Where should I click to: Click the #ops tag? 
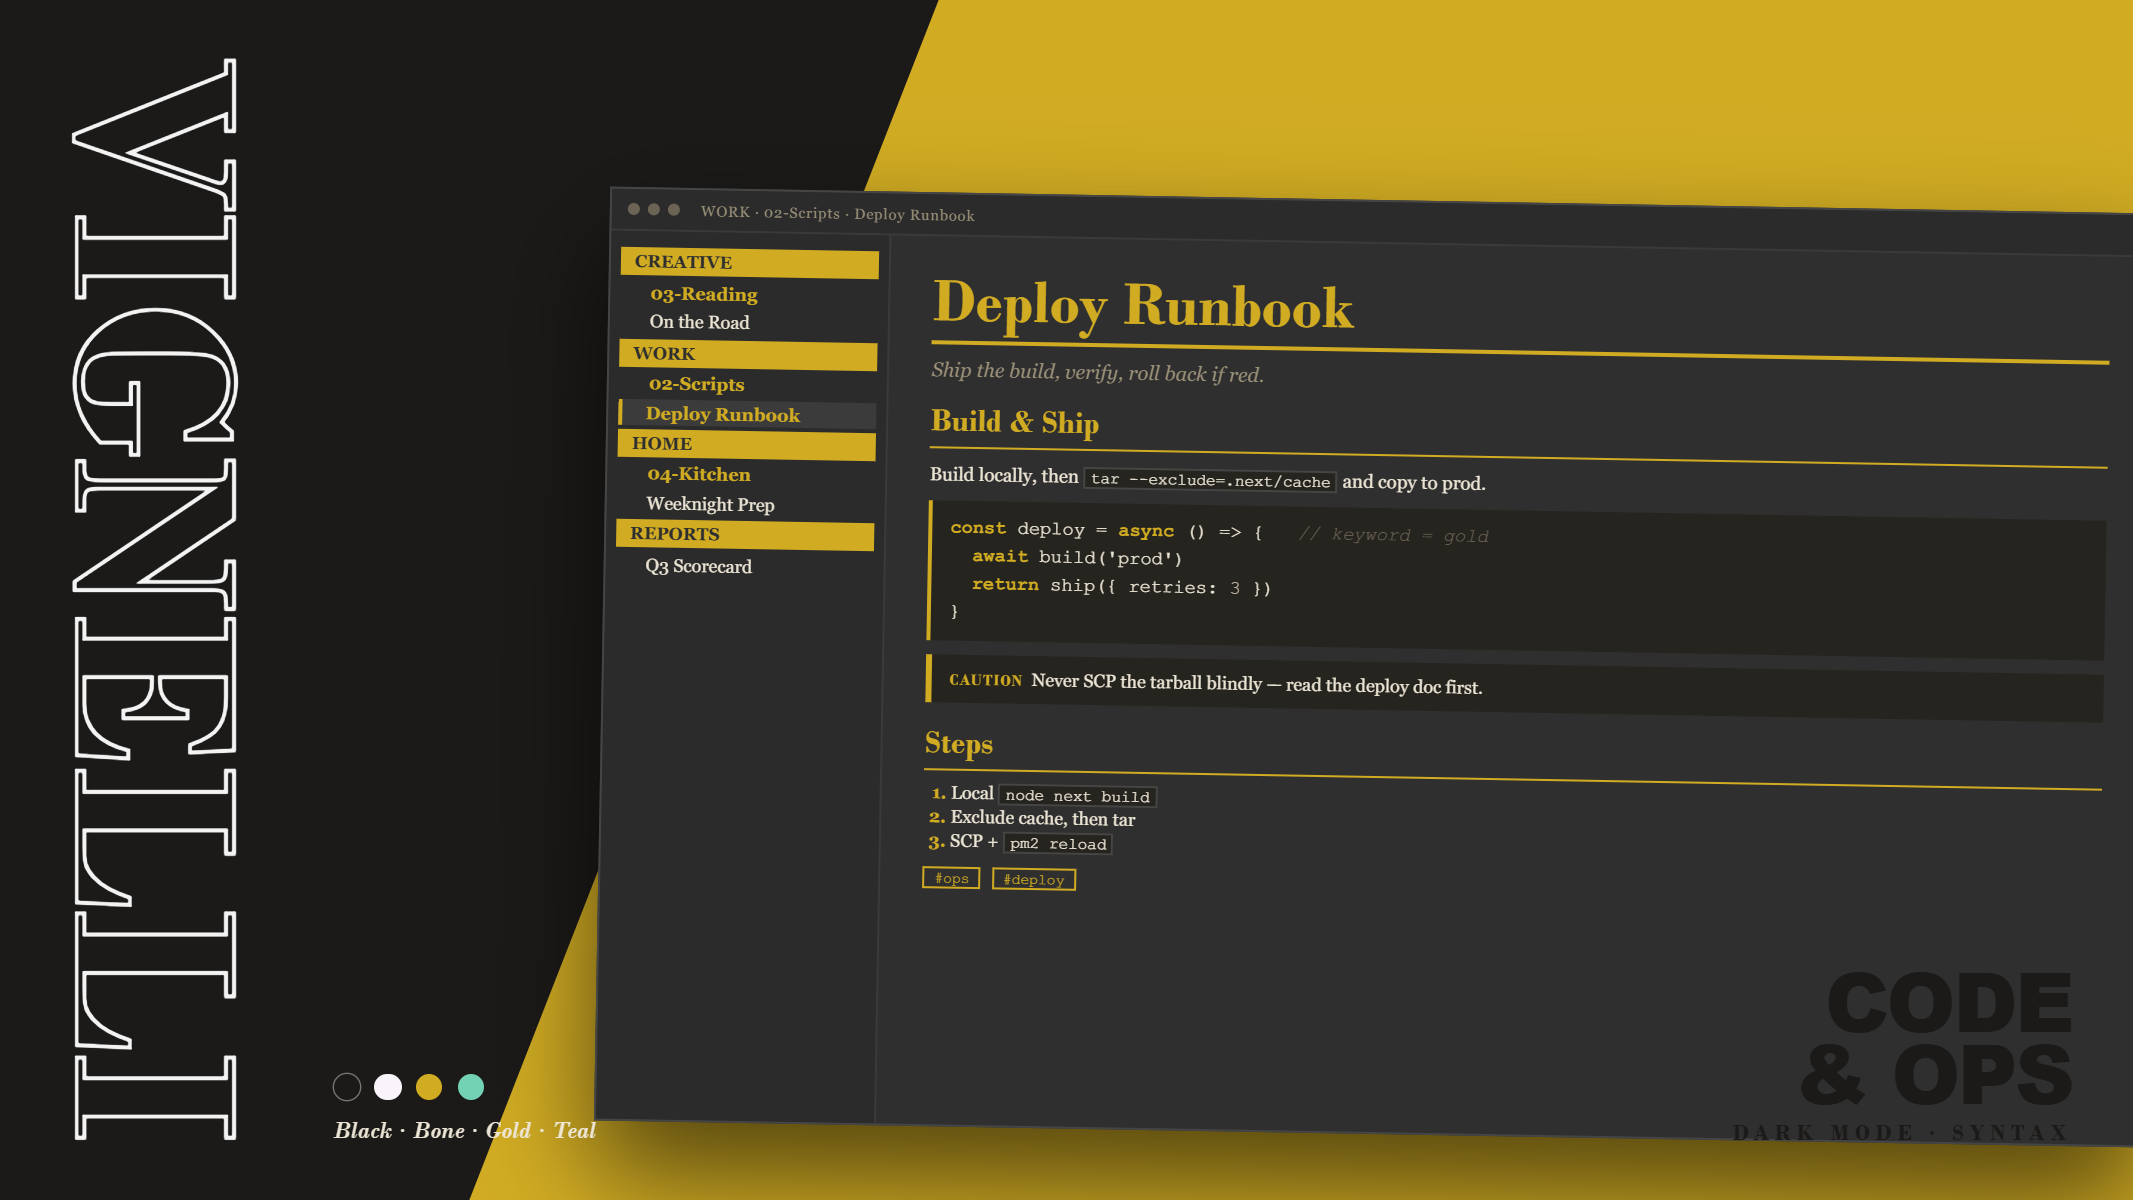pos(951,878)
